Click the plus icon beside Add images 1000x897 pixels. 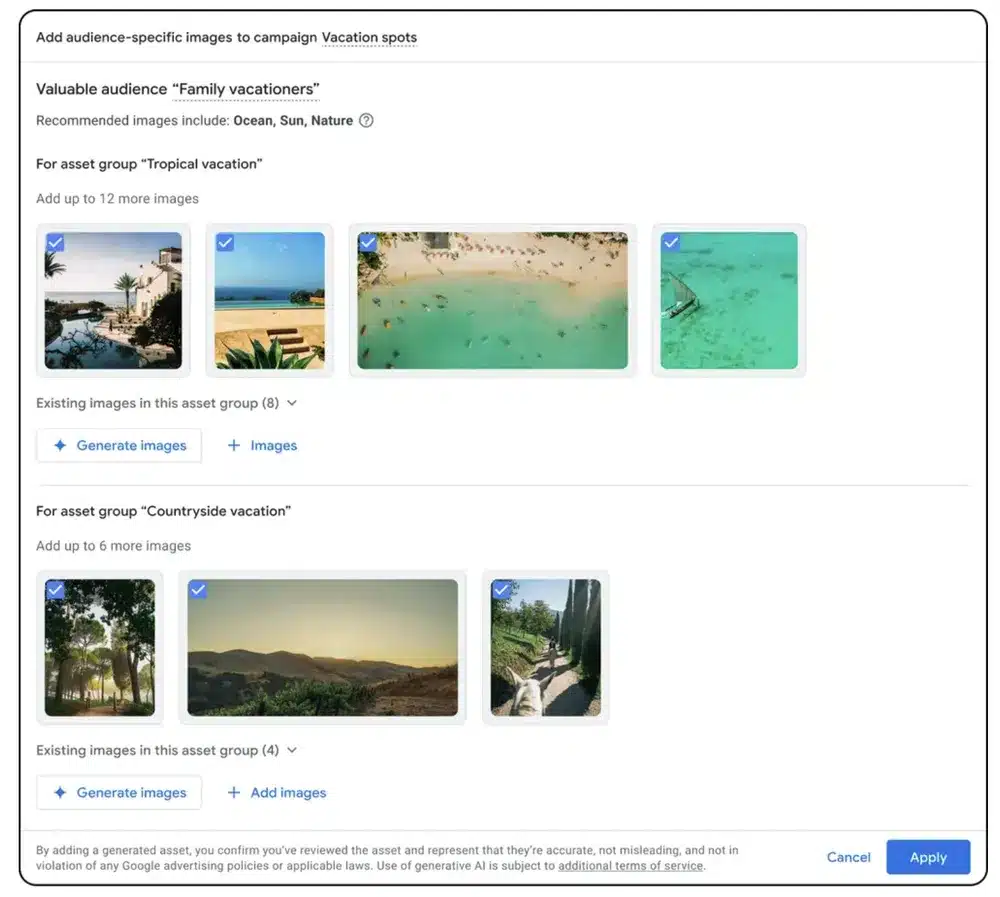click(x=233, y=792)
